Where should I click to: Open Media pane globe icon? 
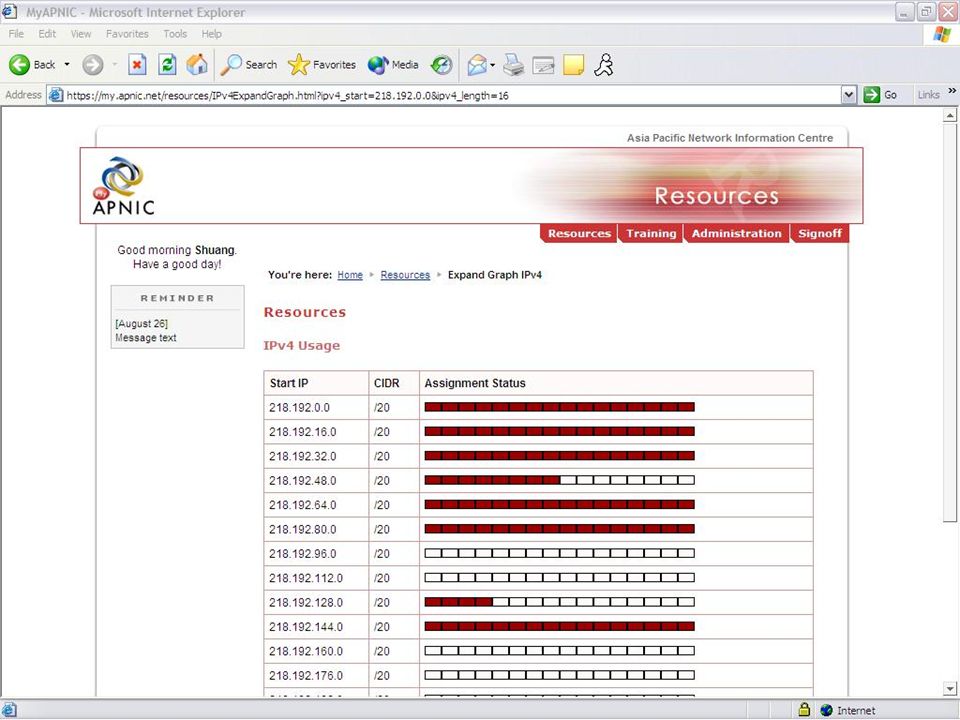(x=393, y=64)
